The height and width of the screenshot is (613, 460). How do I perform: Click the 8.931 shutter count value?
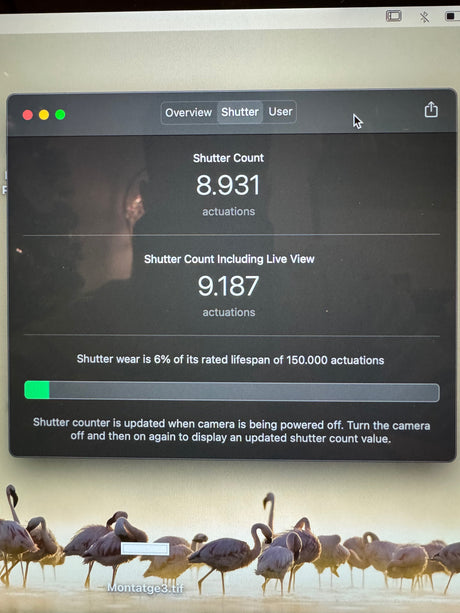(x=228, y=185)
